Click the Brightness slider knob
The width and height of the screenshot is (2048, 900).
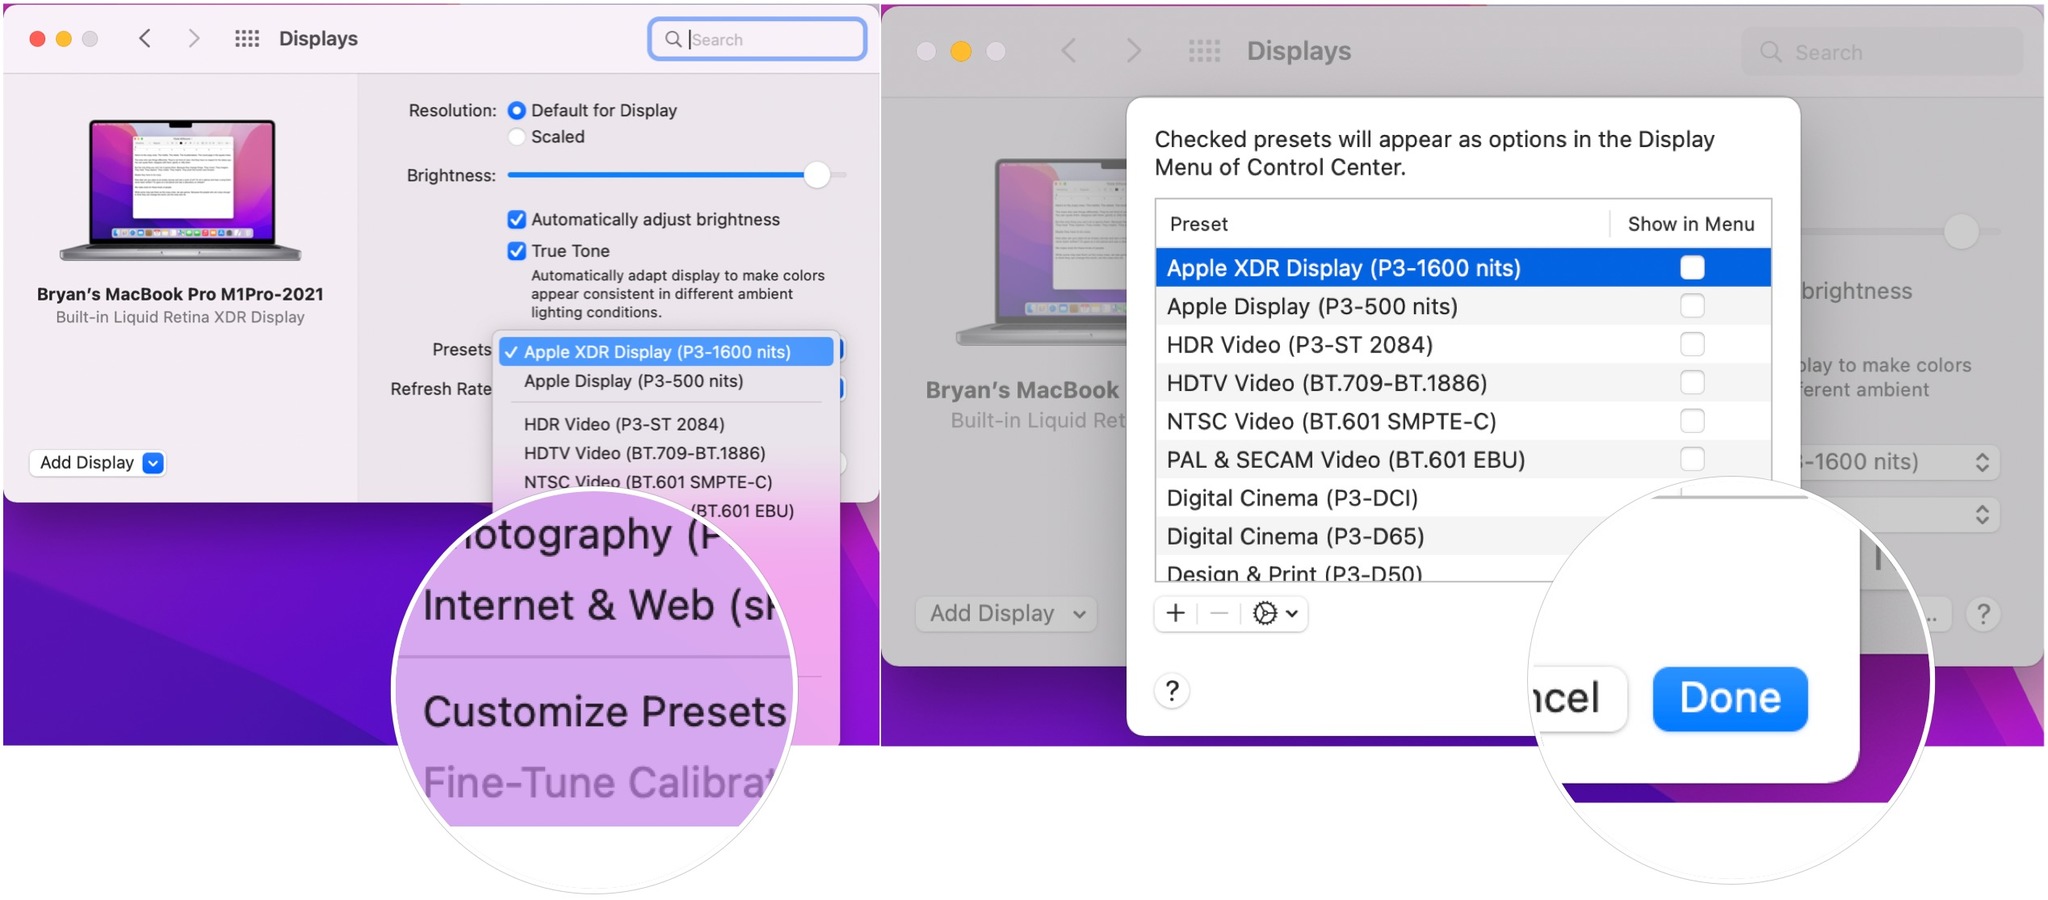point(817,175)
